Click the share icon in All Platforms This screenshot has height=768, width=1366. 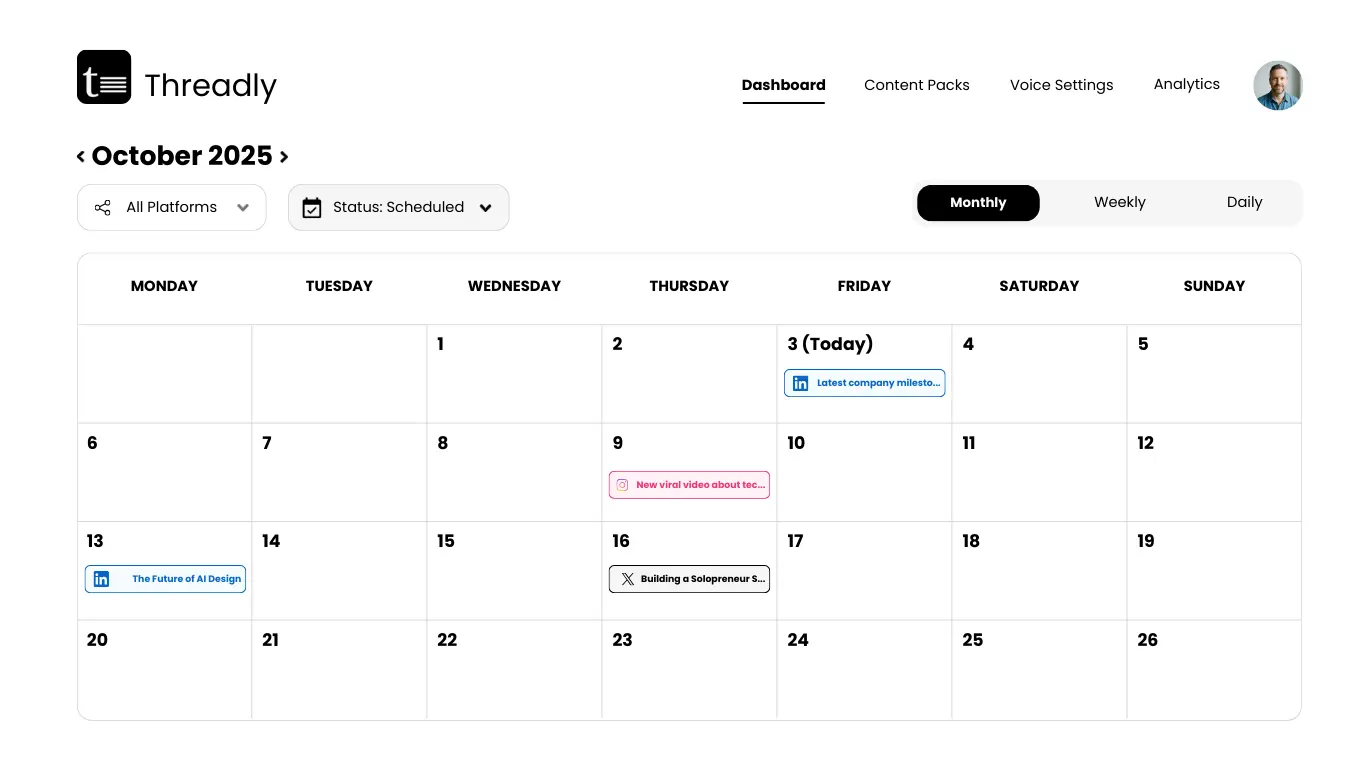(x=102, y=208)
